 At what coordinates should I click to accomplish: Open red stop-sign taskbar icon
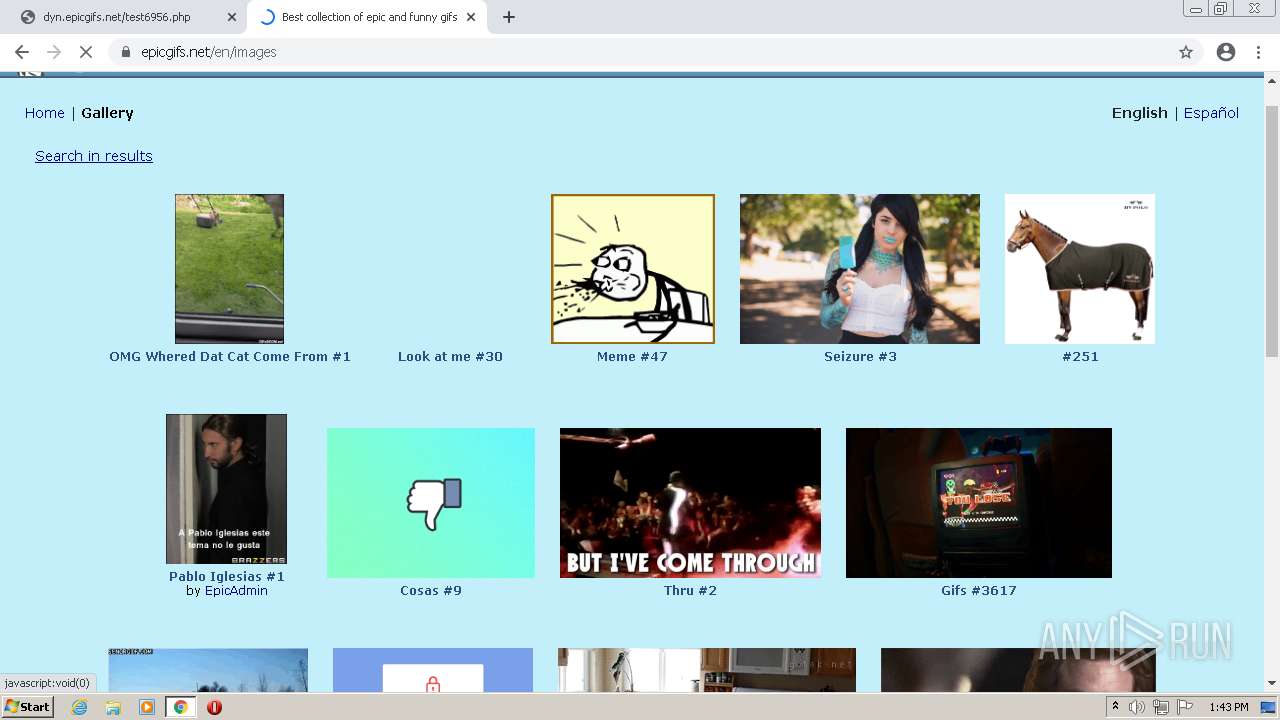coord(214,707)
